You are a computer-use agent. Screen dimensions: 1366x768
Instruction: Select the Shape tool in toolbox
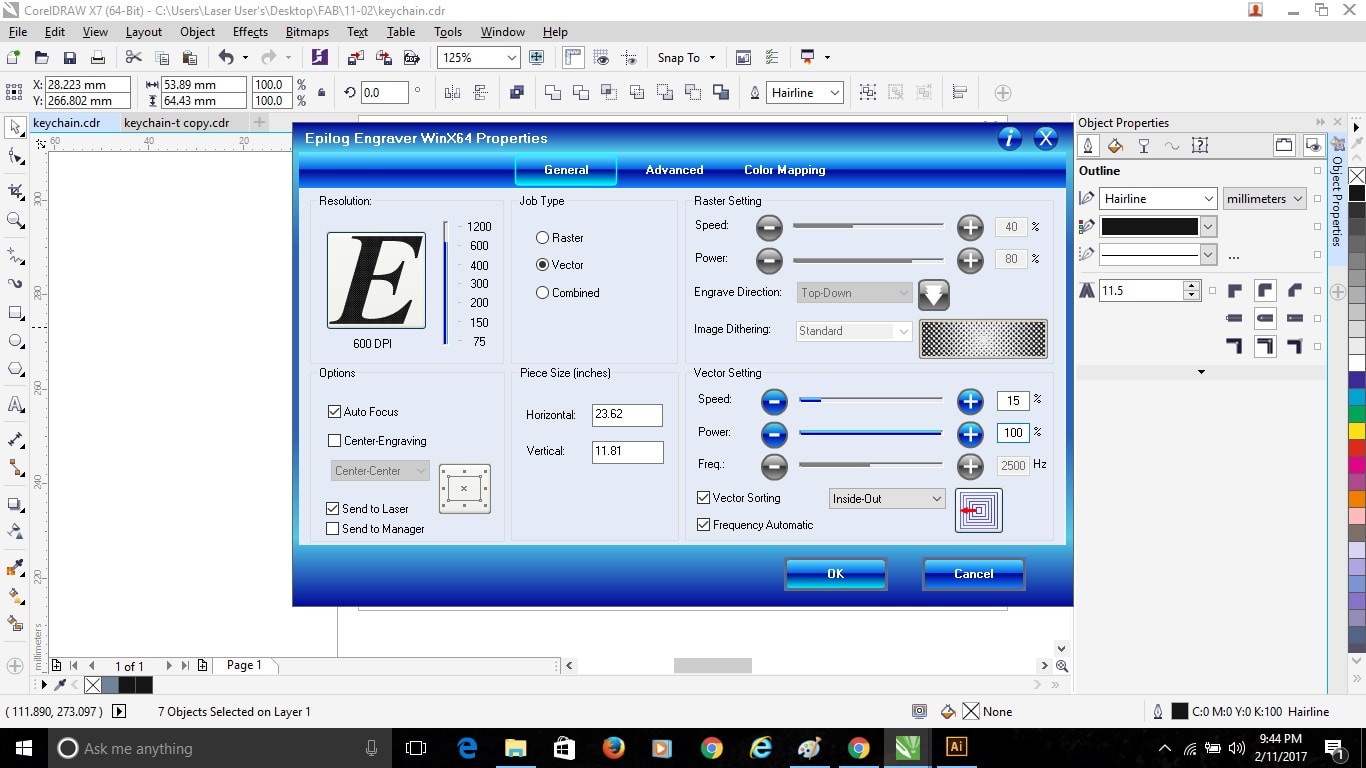pyautogui.click(x=15, y=156)
